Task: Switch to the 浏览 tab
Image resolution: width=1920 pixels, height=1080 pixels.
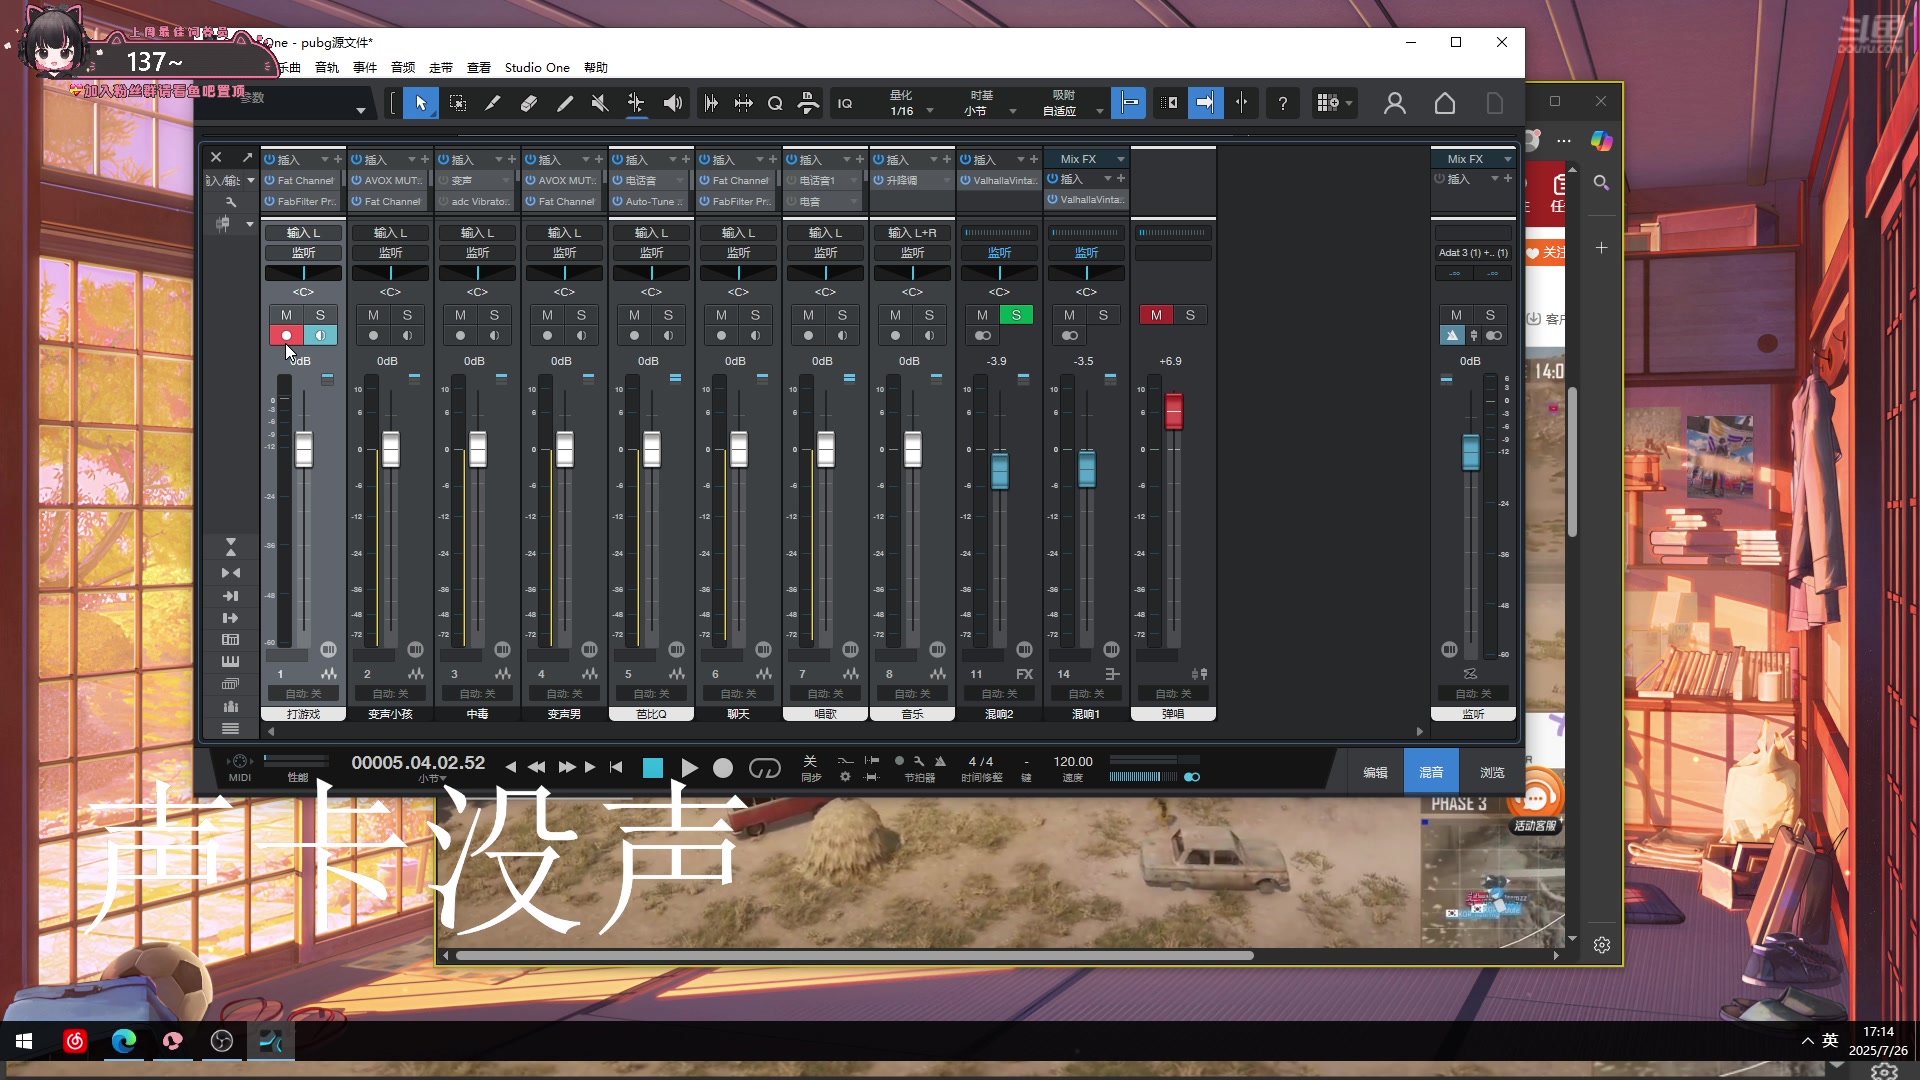Action: click(1492, 772)
